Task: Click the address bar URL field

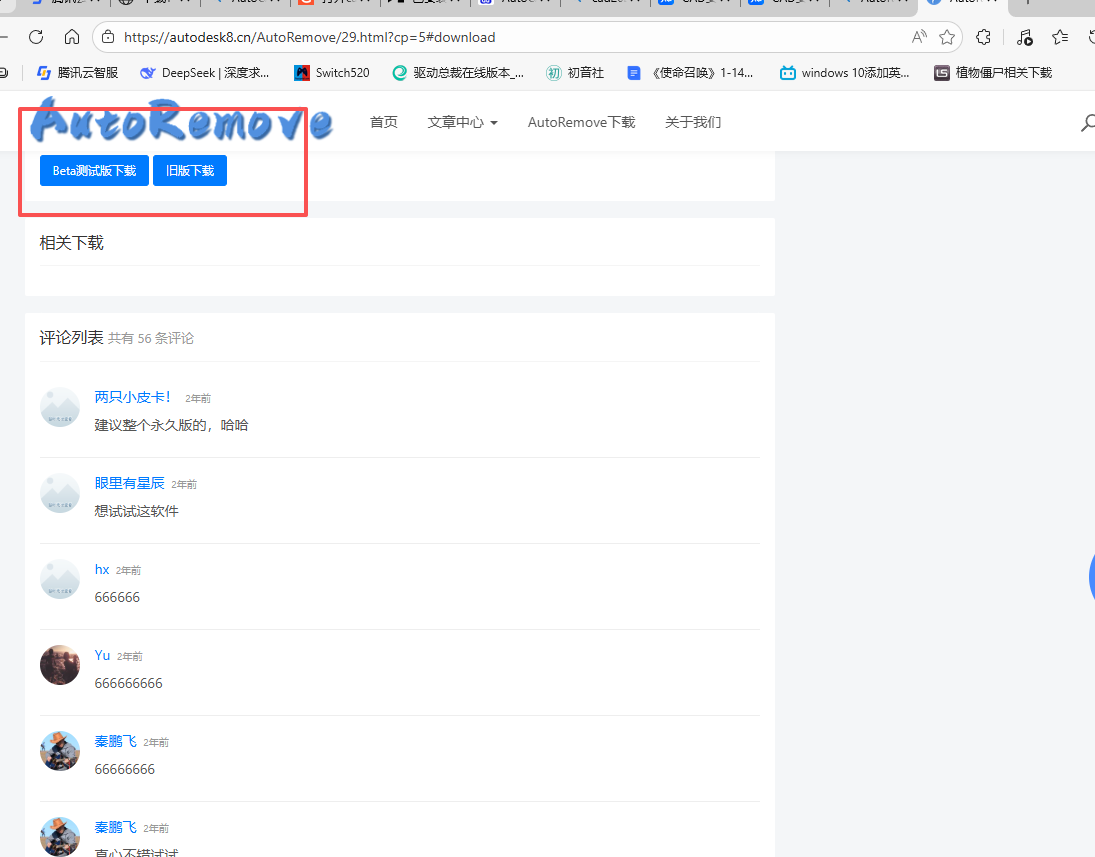Action: point(500,37)
